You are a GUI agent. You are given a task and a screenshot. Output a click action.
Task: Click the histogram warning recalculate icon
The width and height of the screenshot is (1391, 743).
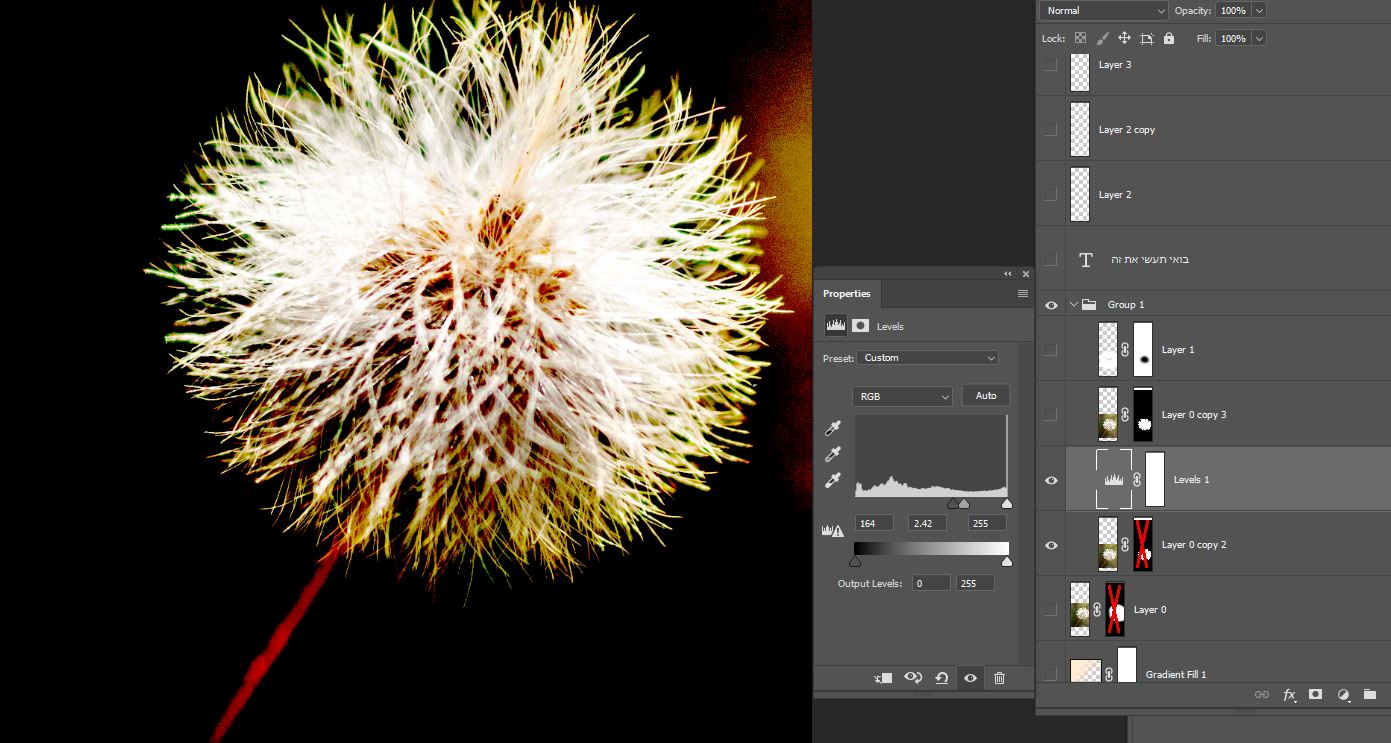click(833, 530)
